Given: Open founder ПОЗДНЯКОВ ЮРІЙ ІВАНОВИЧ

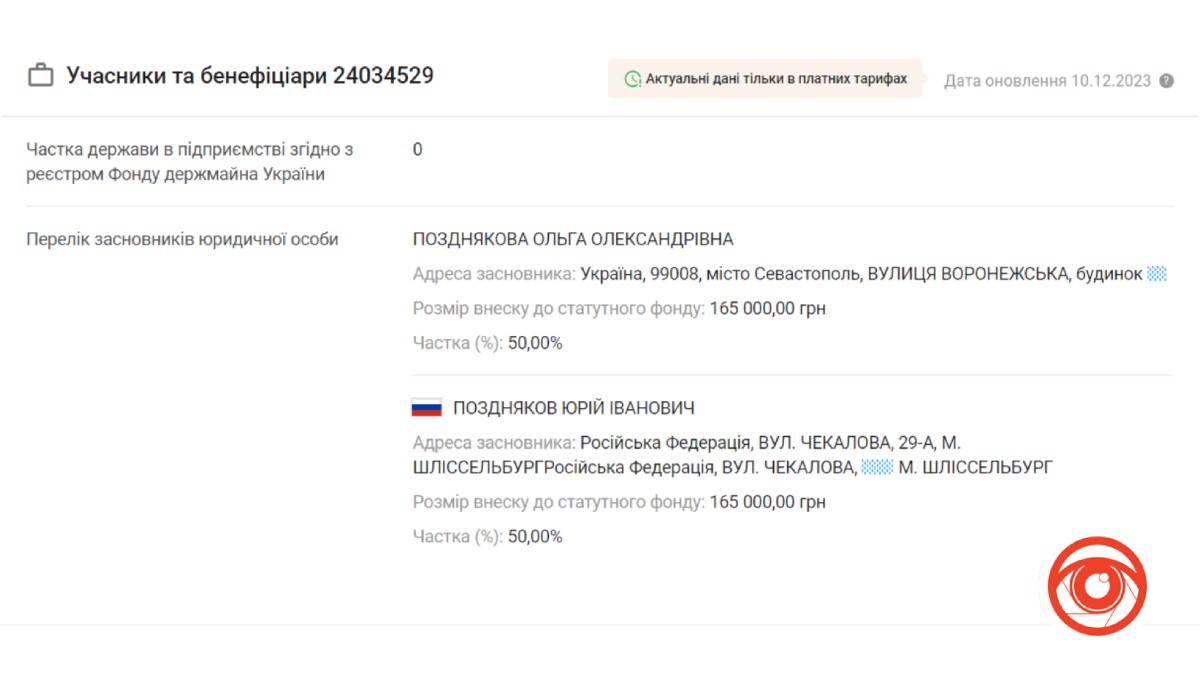Looking at the screenshot, I should (x=573, y=408).
